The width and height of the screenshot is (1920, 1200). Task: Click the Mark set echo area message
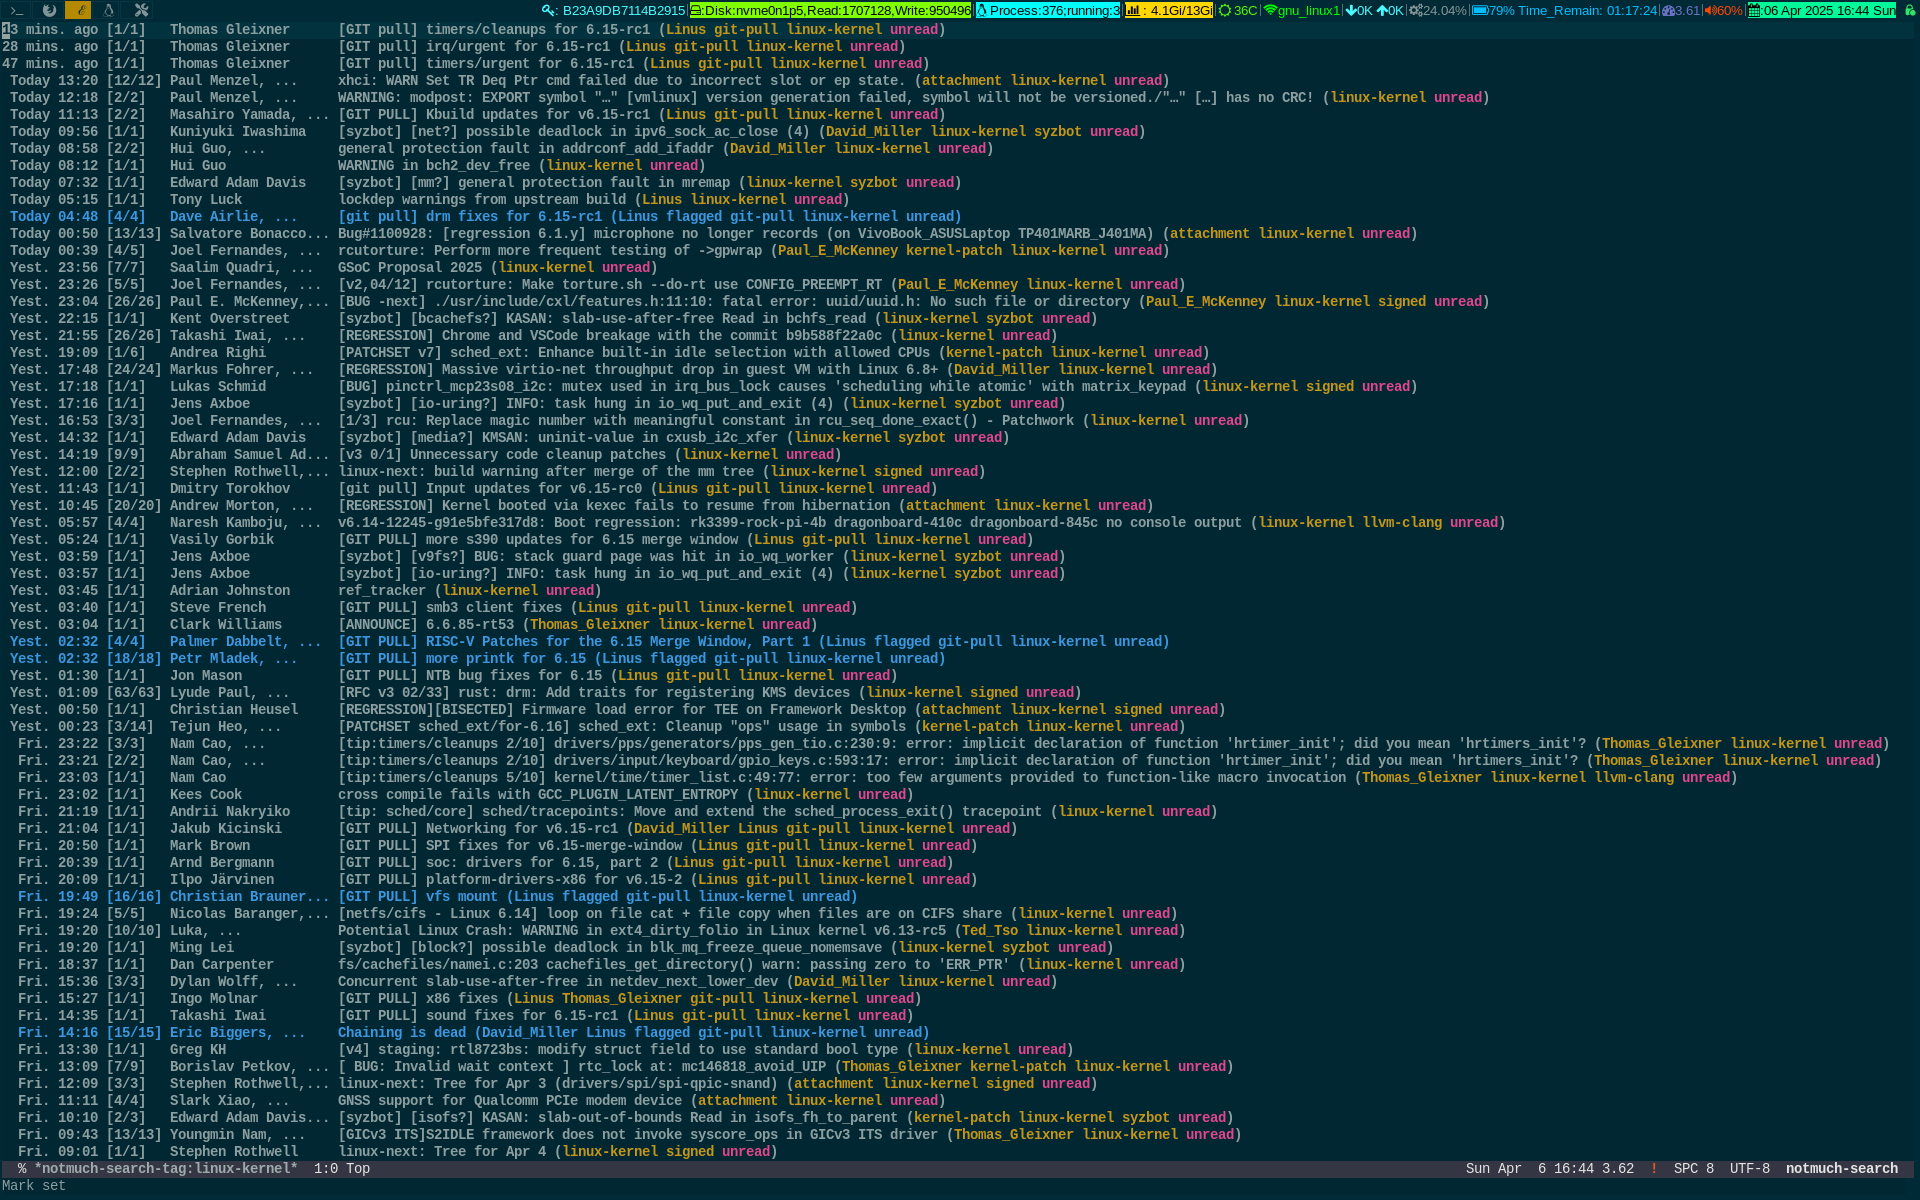(33, 1185)
